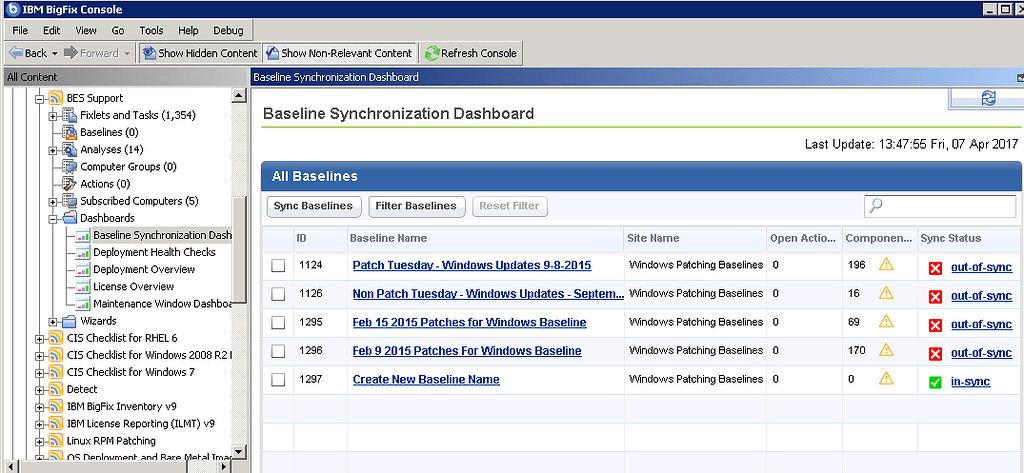Open the Go menu
Image resolution: width=1024 pixels, height=473 pixels.
[118, 30]
